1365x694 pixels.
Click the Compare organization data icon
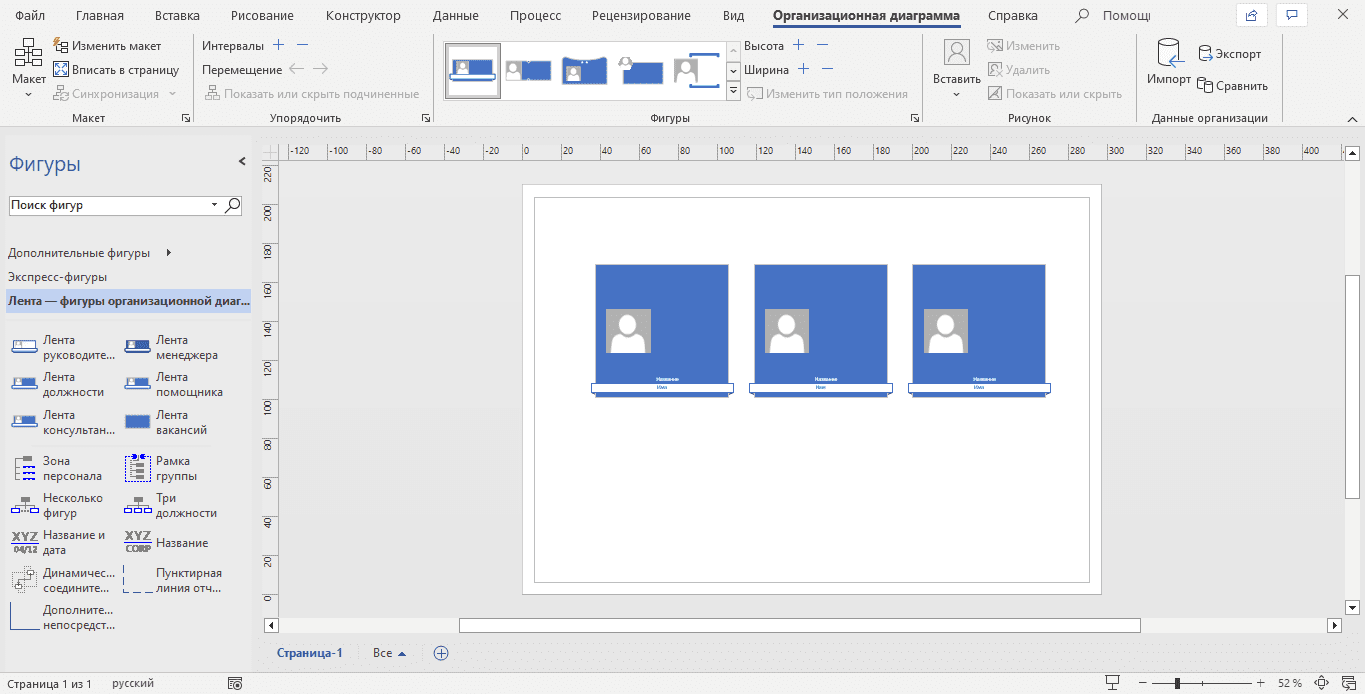point(1206,86)
